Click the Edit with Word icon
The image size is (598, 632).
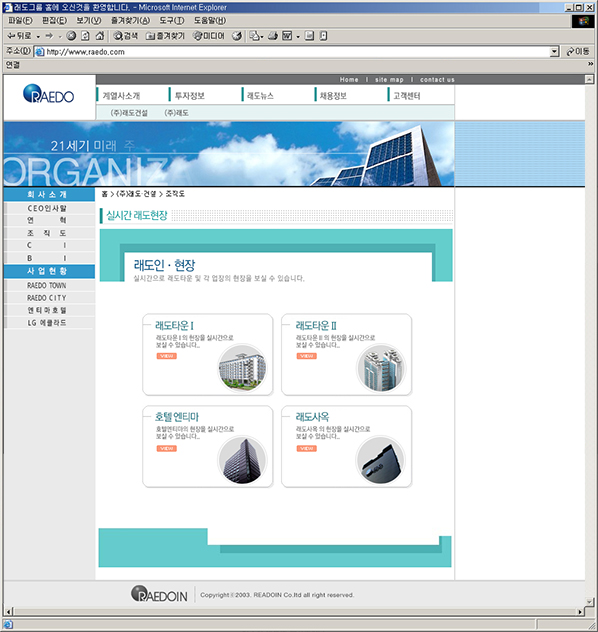click(x=287, y=36)
